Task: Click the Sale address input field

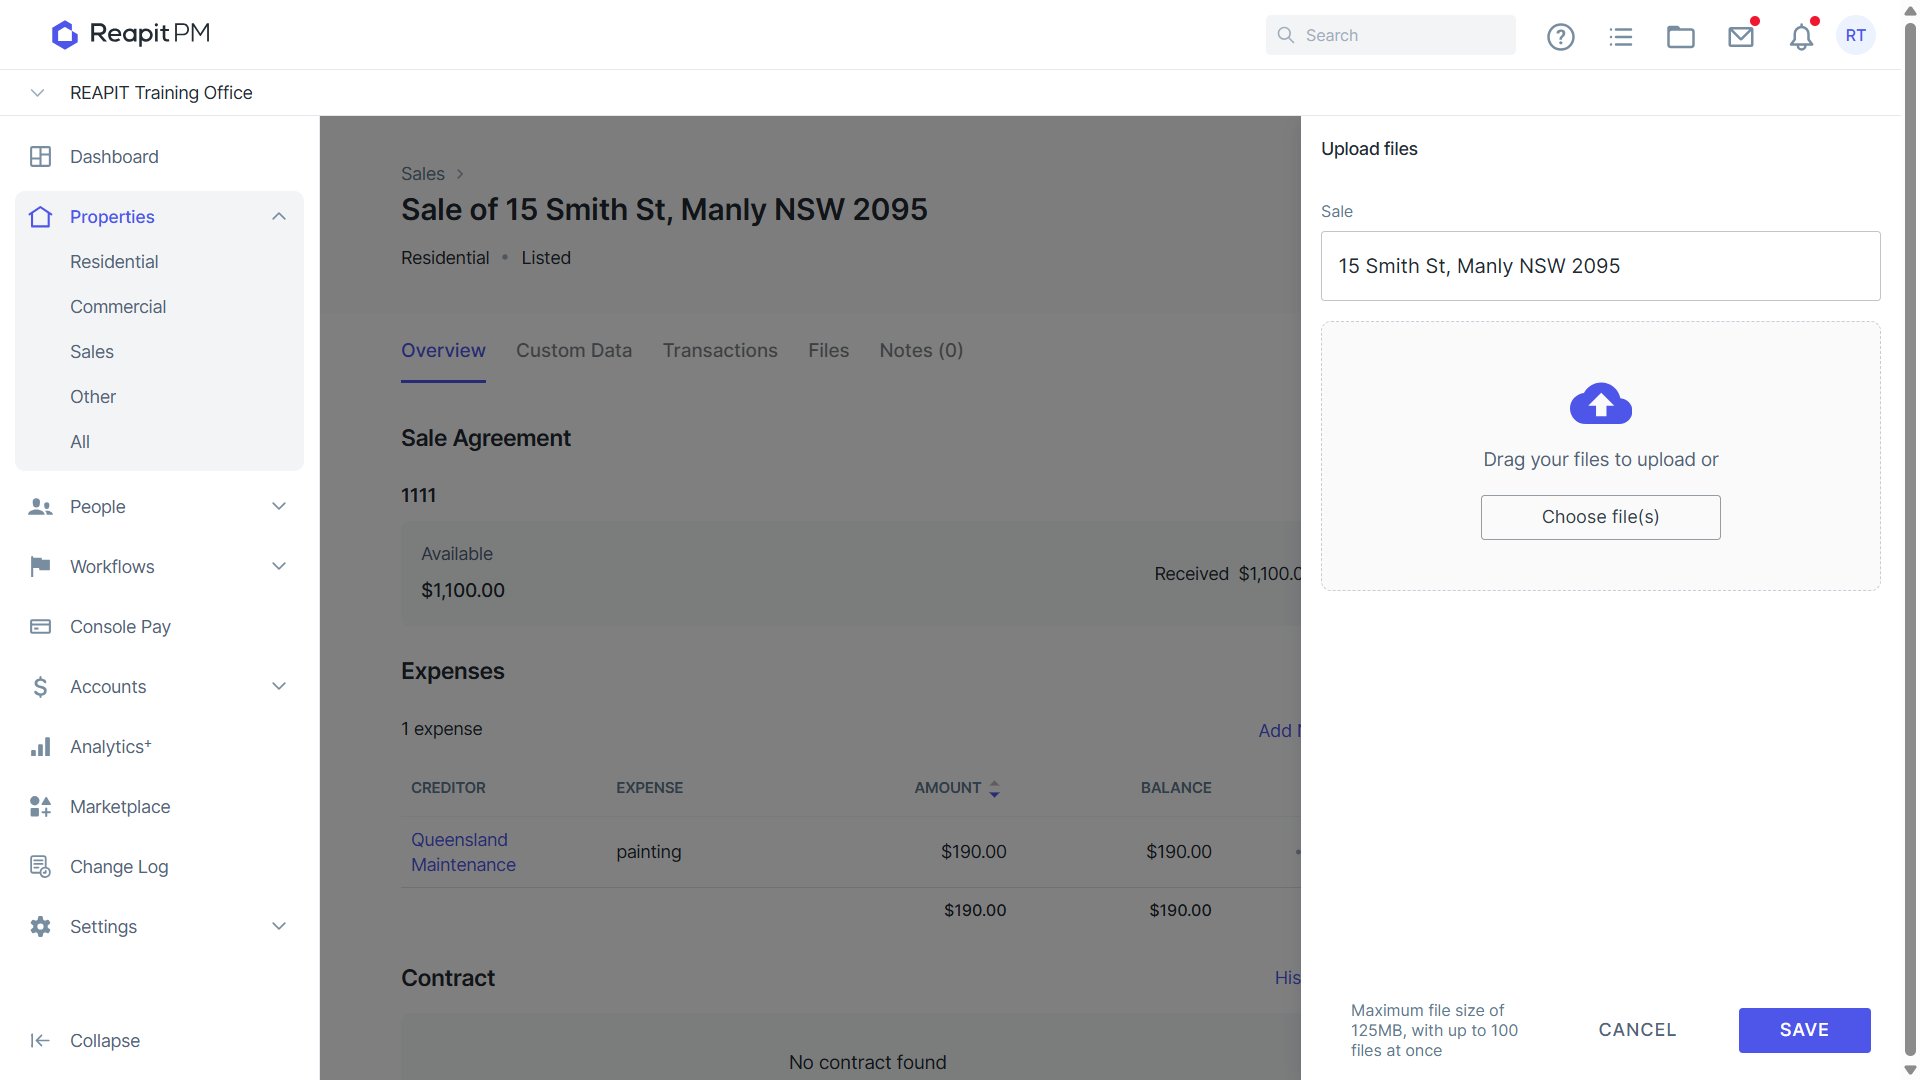Action: click(1600, 266)
